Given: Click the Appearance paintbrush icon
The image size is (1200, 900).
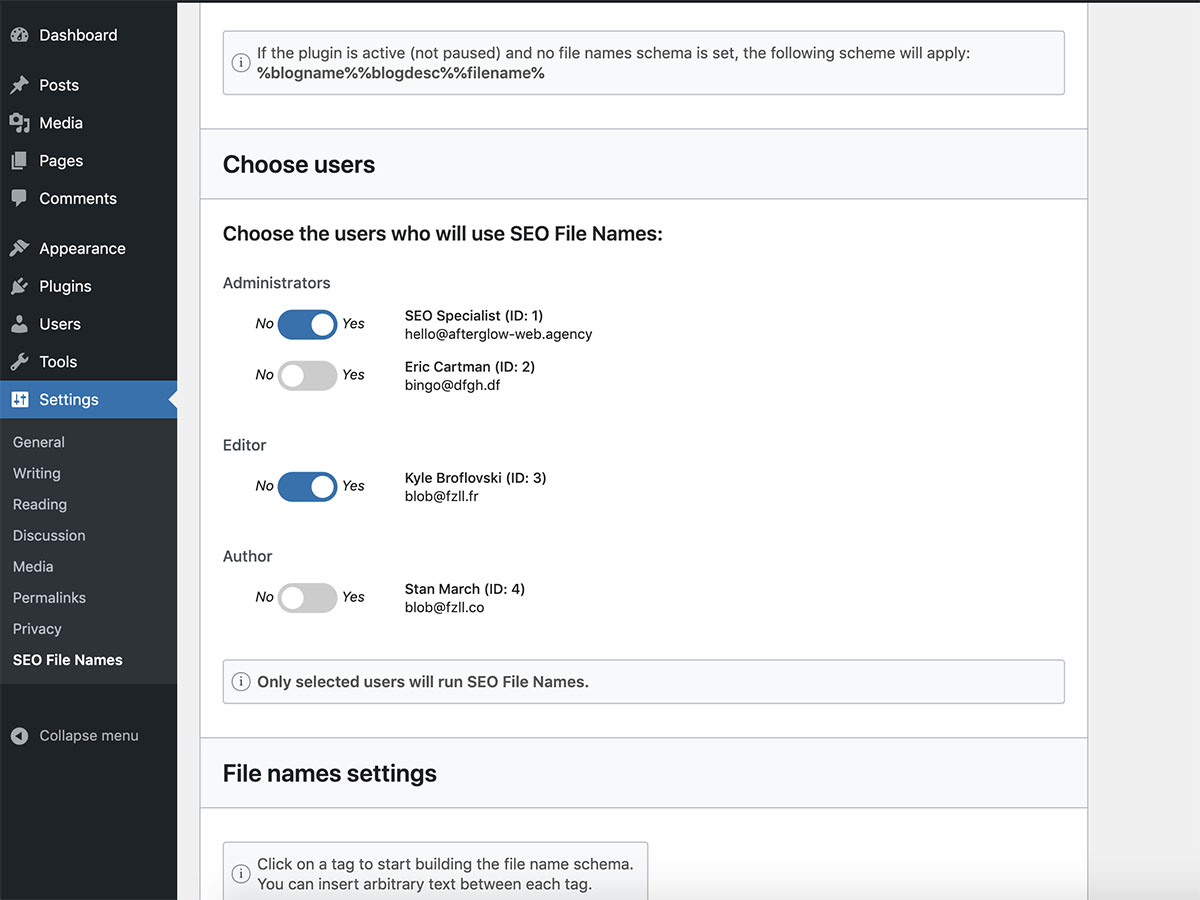Looking at the screenshot, I should click(20, 248).
